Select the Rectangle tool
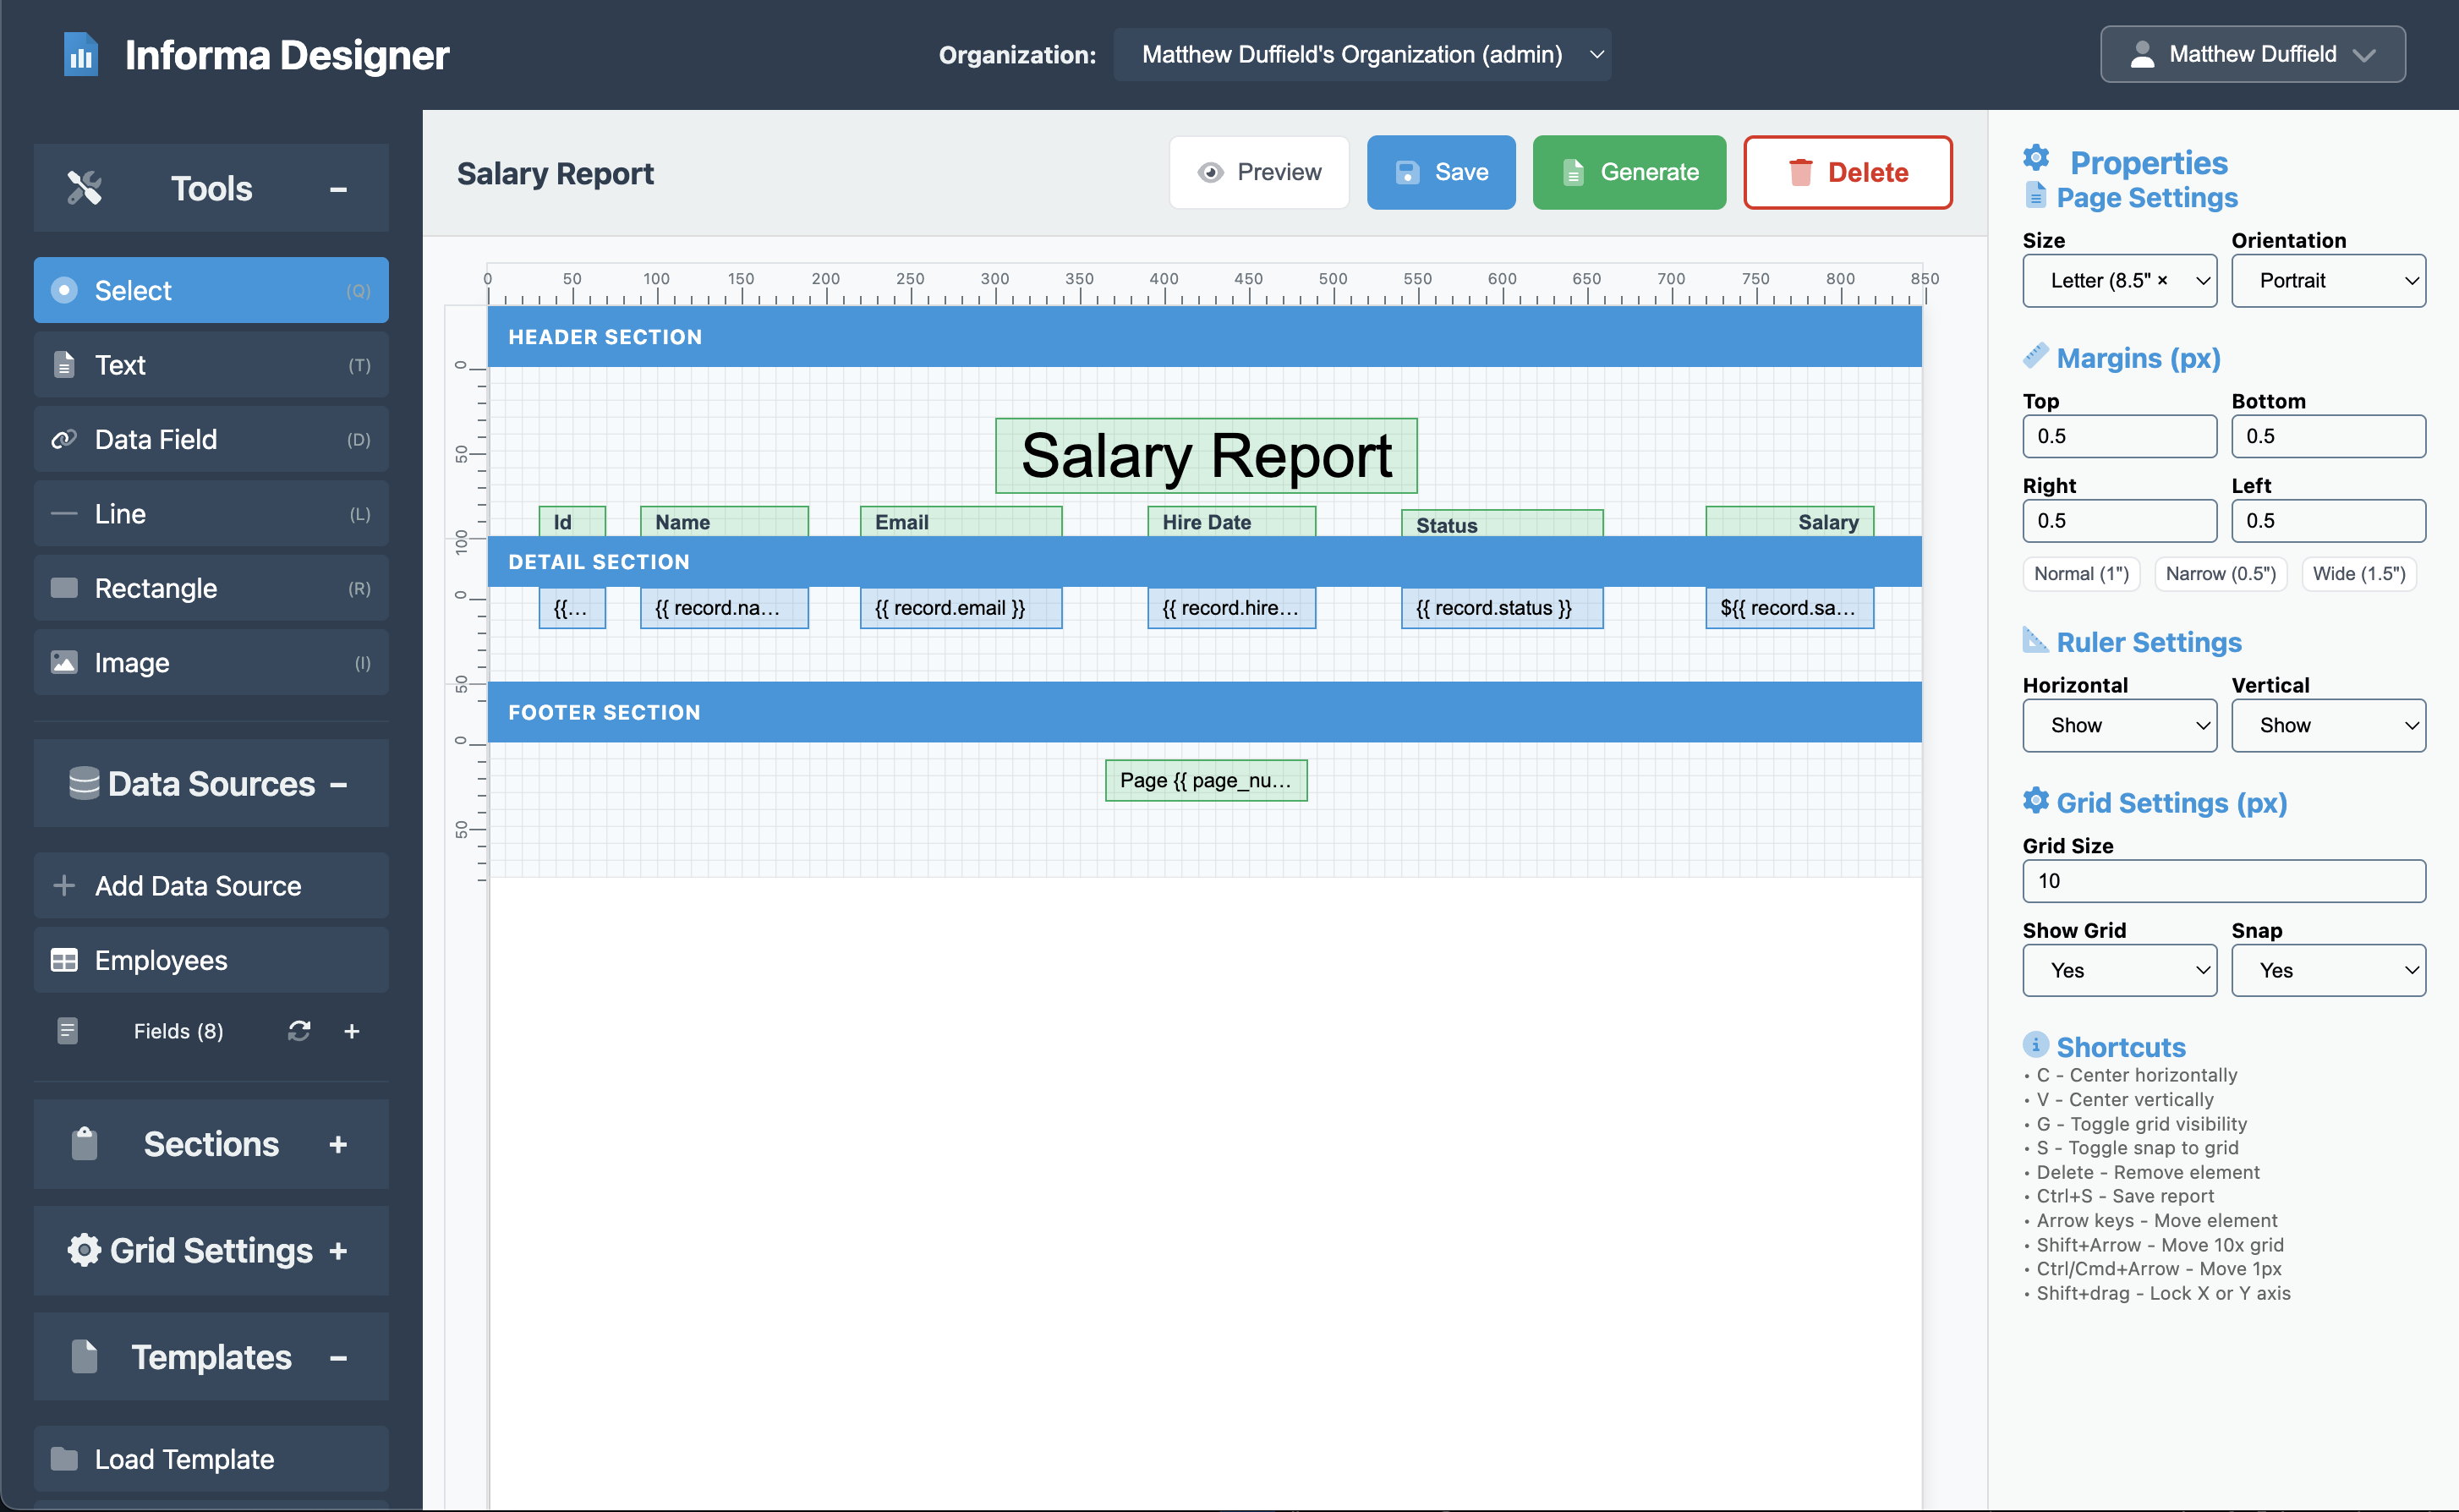The height and width of the screenshot is (1512, 2459). (x=210, y=588)
